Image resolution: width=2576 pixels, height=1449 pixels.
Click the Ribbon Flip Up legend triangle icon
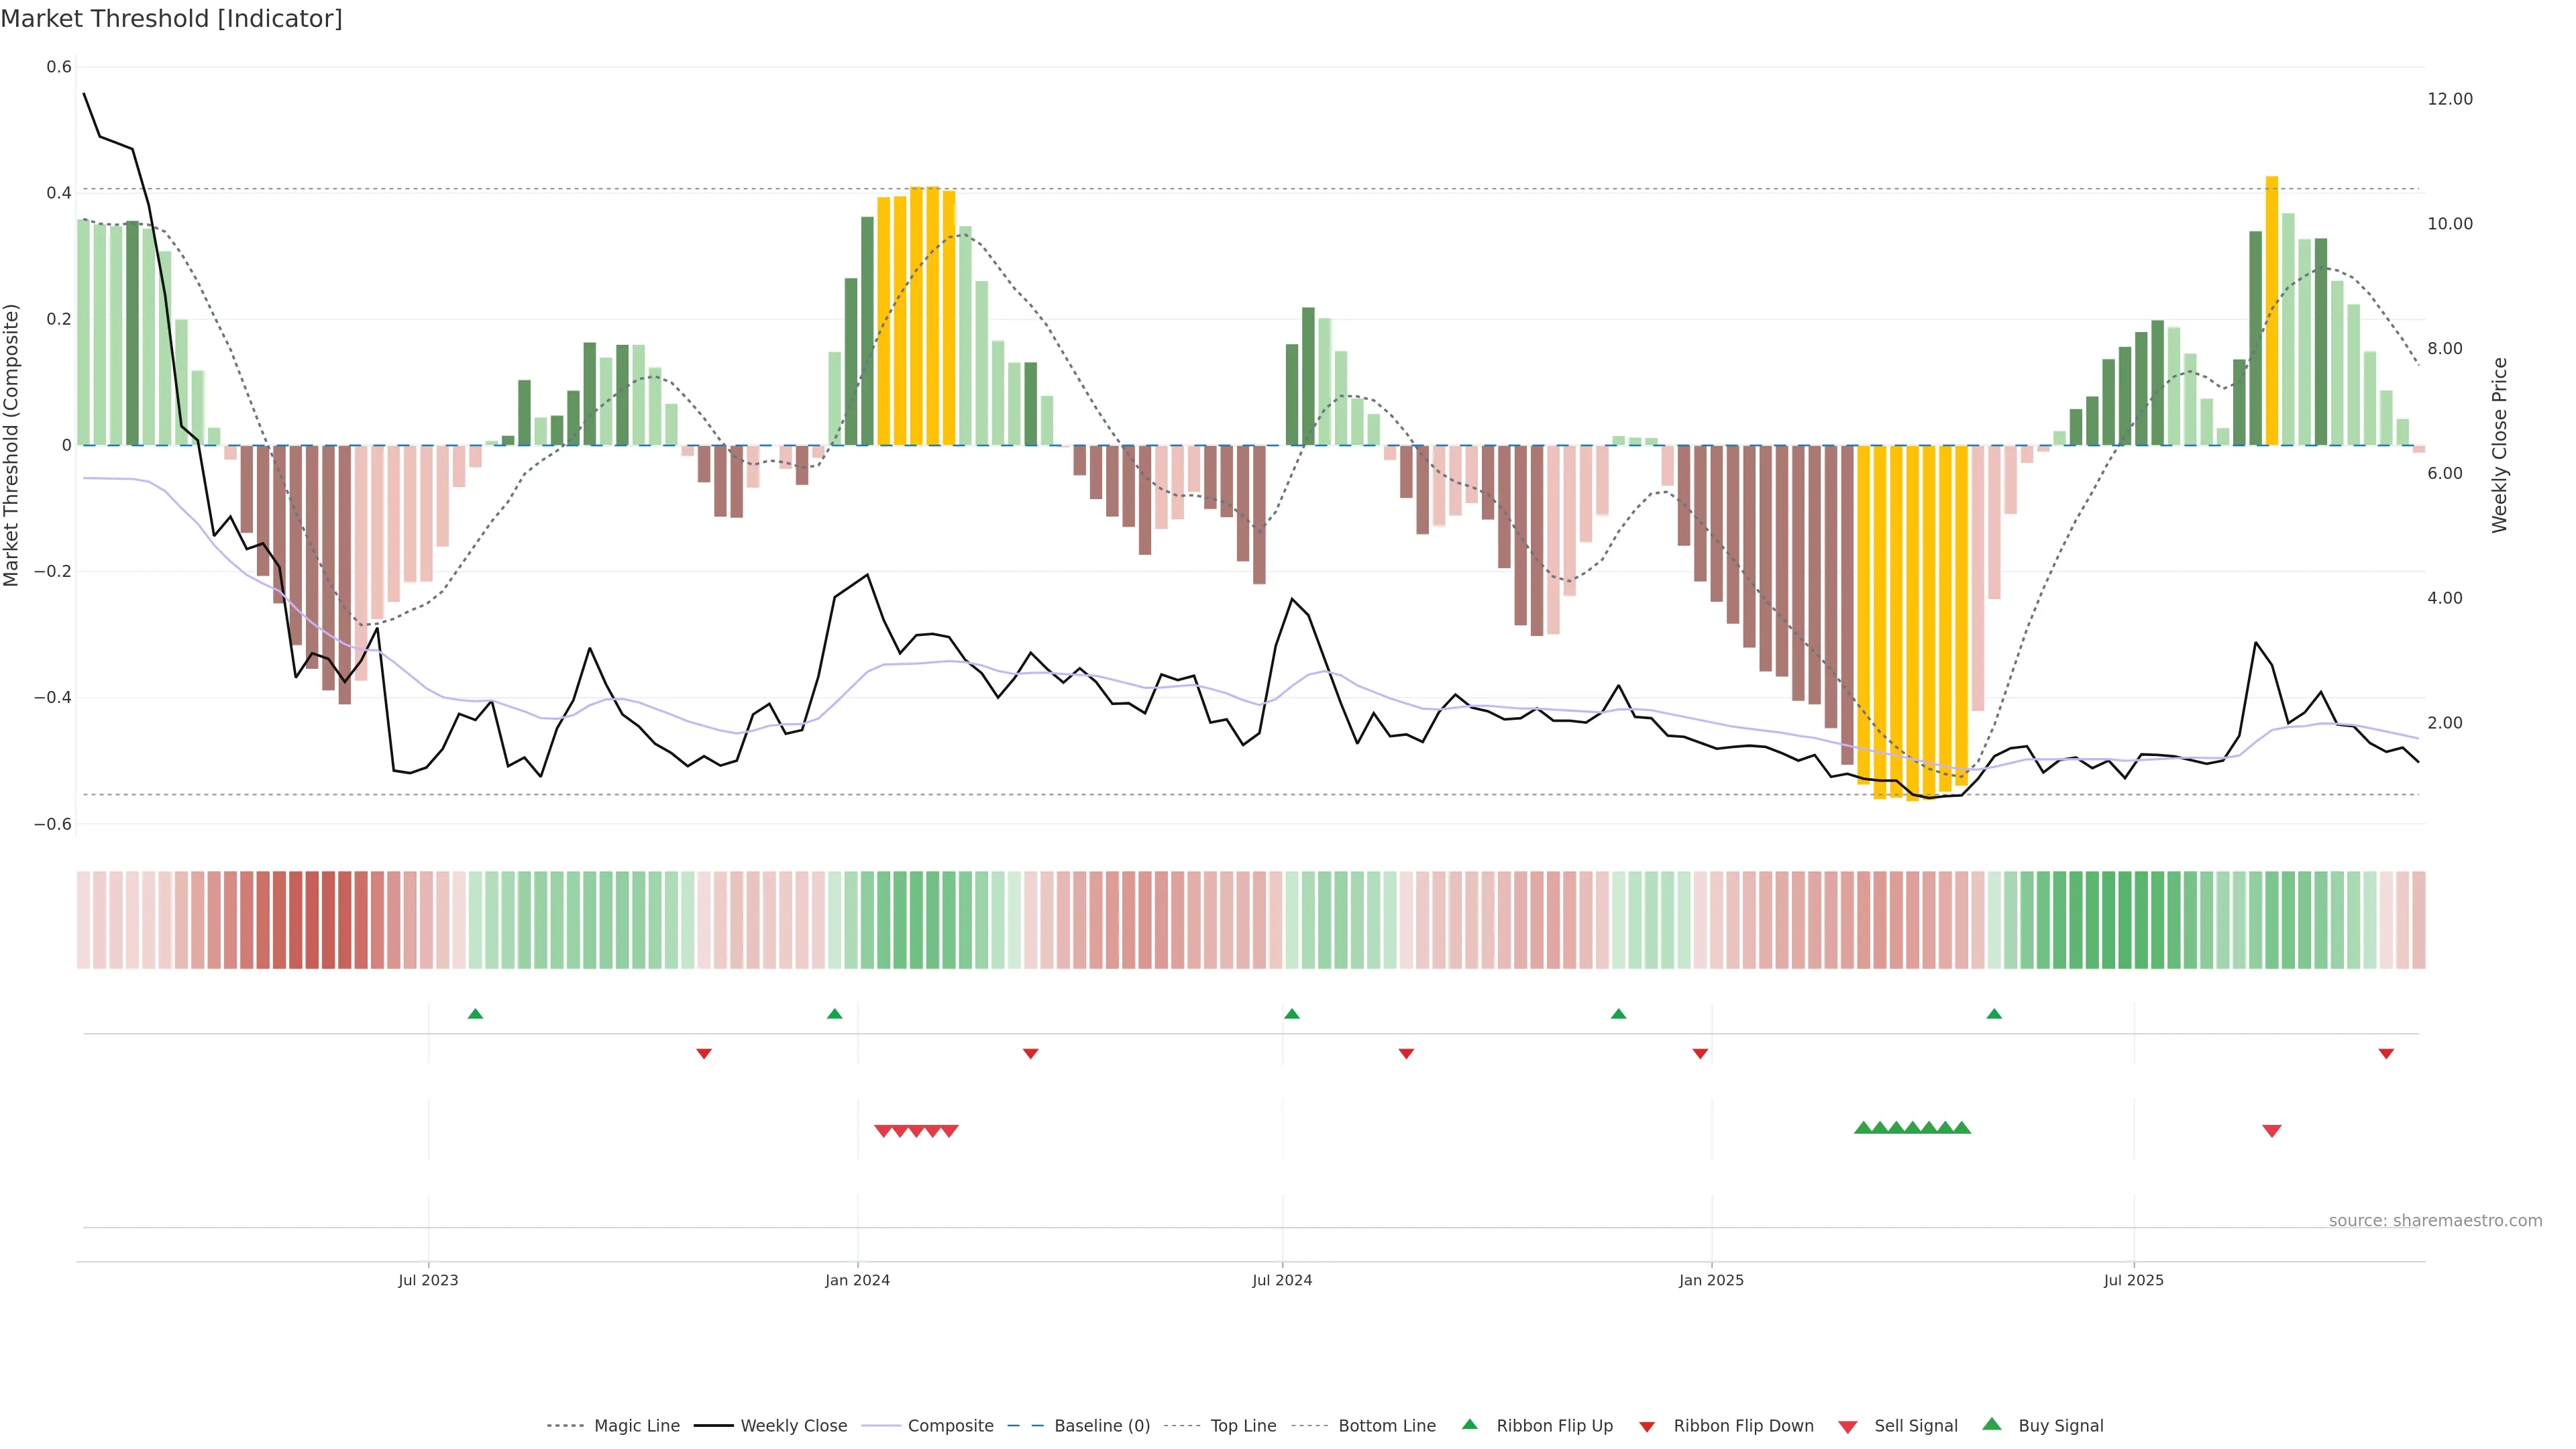pos(1469,1424)
